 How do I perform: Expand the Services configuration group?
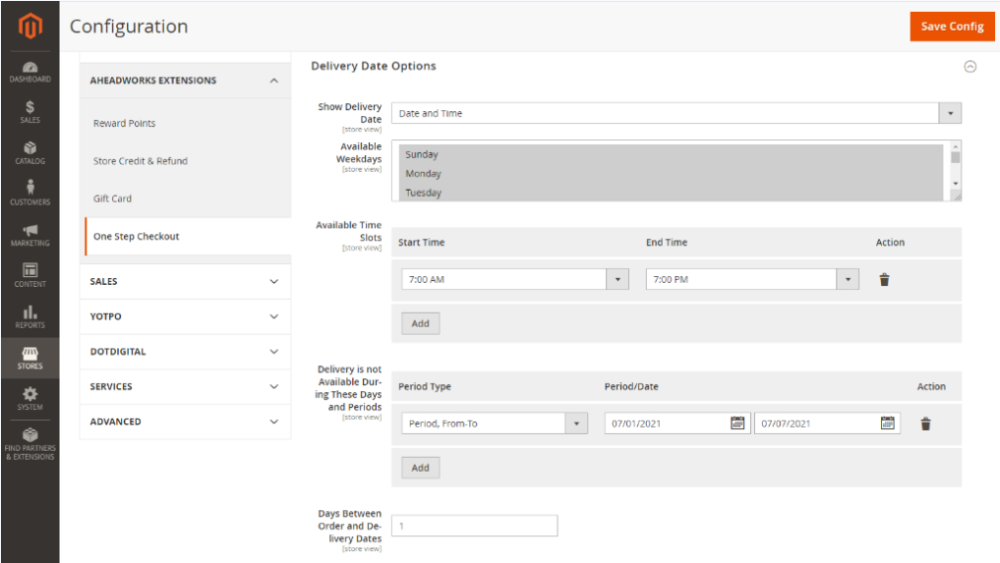click(185, 386)
